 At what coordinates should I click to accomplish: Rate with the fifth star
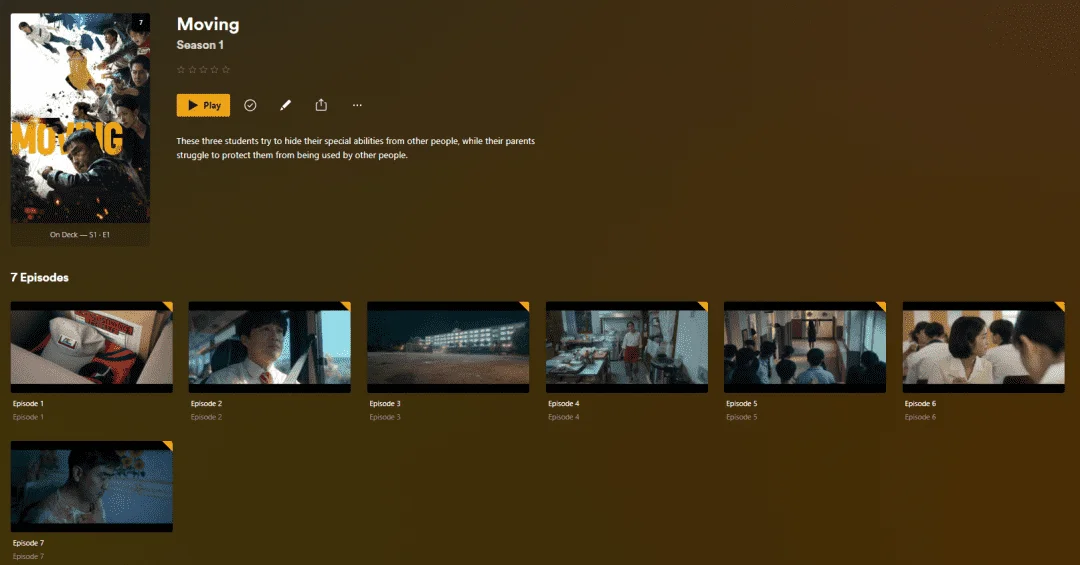tap(225, 70)
